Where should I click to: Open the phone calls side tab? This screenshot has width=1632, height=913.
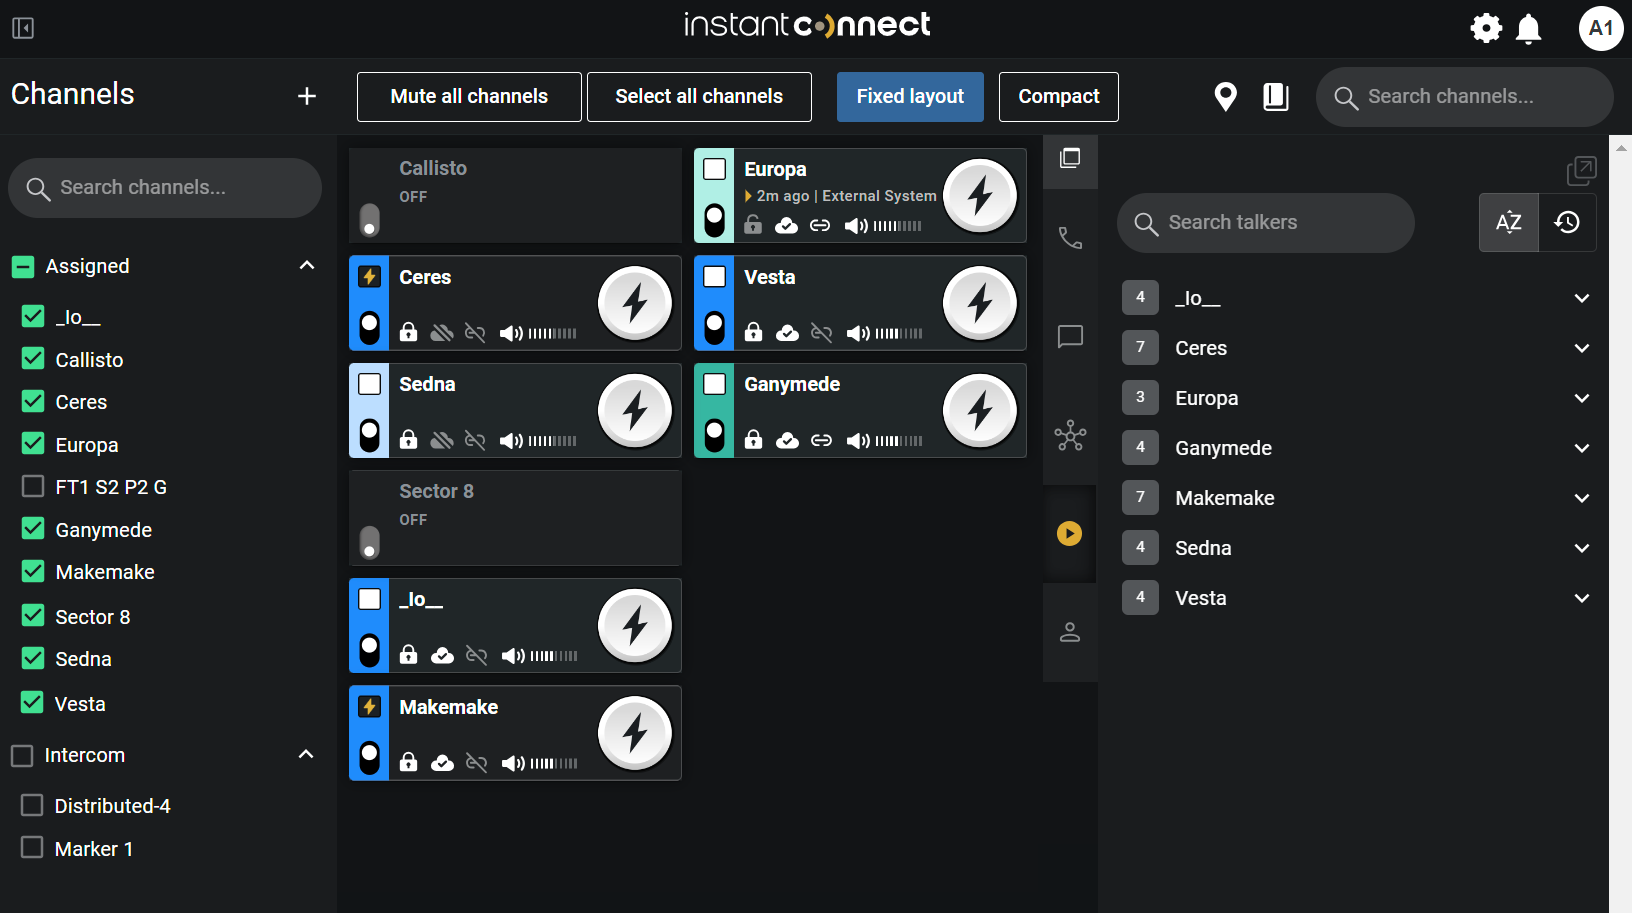pyautogui.click(x=1070, y=238)
